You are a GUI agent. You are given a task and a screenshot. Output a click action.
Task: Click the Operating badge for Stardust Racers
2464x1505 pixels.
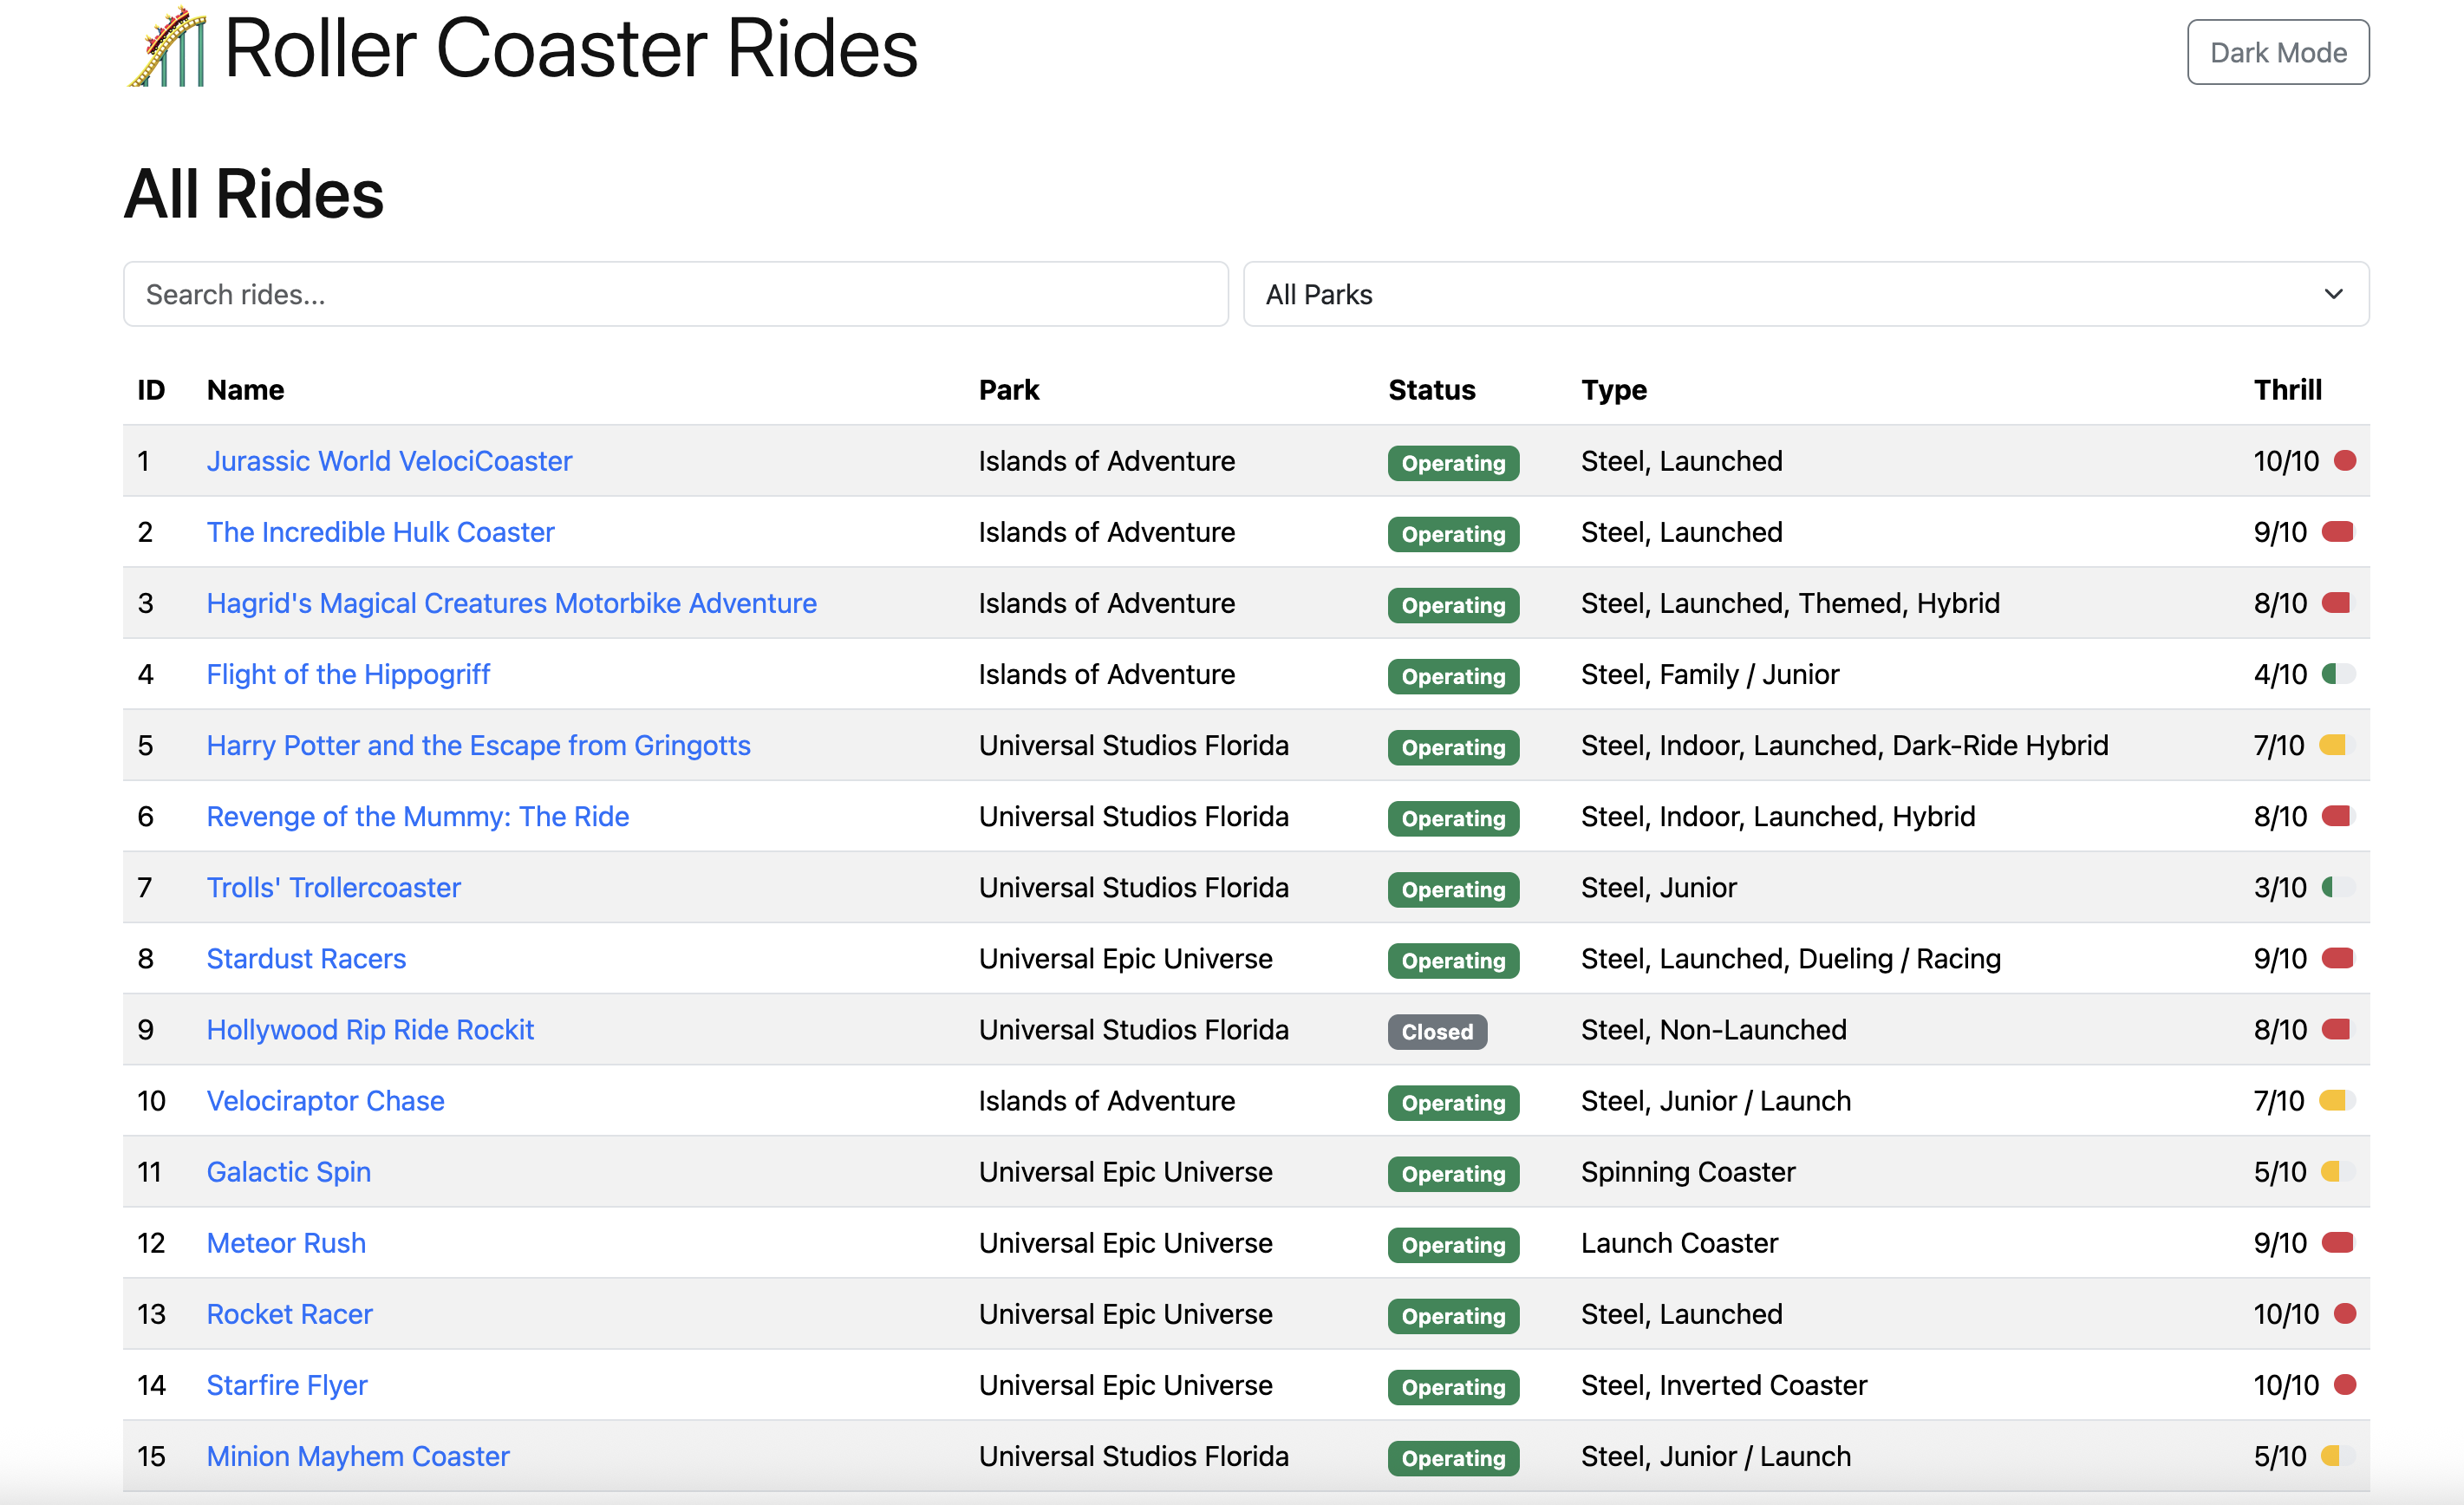tap(1452, 960)
